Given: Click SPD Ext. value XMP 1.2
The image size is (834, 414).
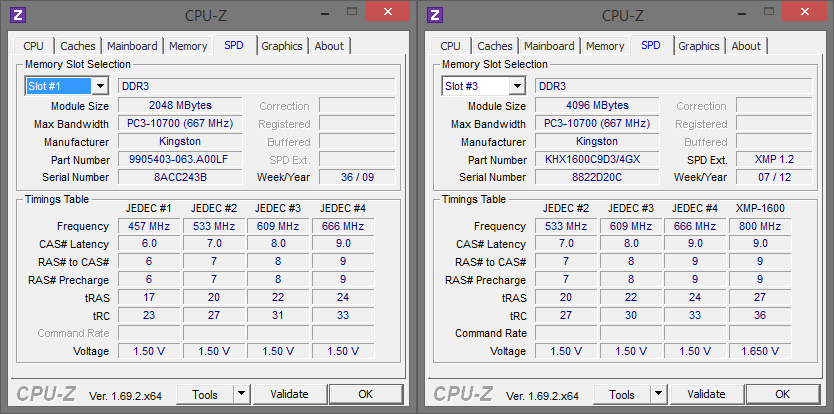Looking at the screenshot, I should 774,159.
